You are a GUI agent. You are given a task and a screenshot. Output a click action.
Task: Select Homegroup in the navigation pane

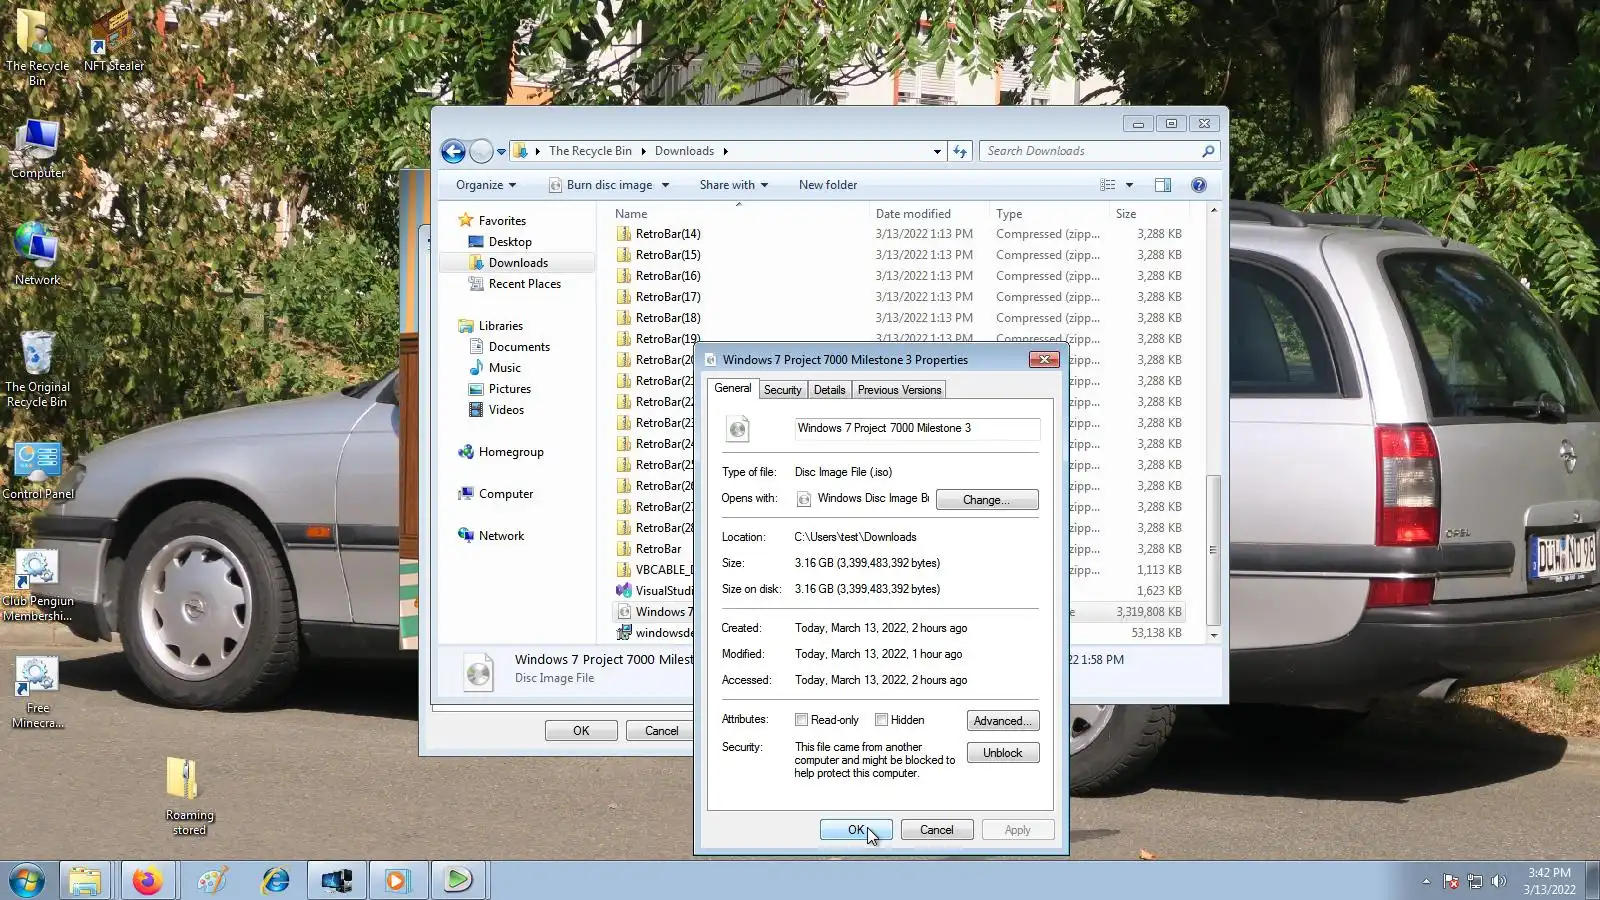(x=511, y=452)
